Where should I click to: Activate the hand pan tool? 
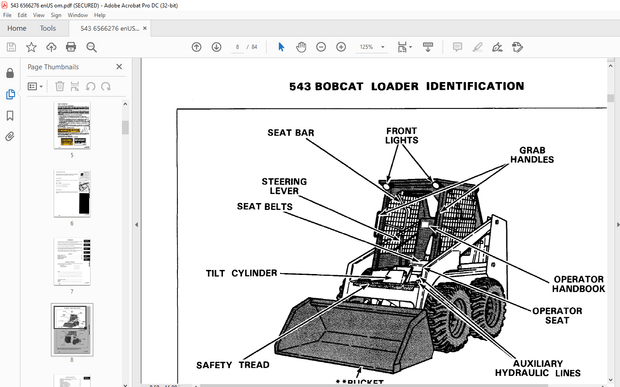tap(301, 47)
